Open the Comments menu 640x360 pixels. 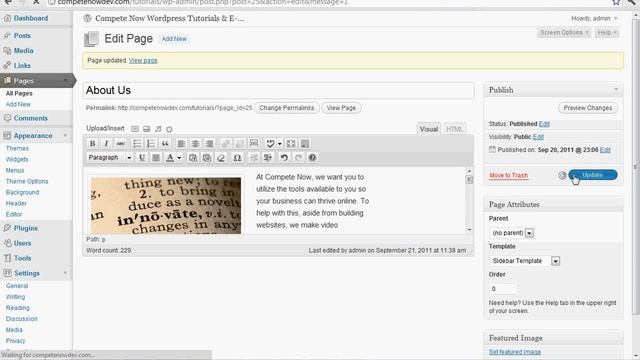pyautogui.click(x=31, y=118)
